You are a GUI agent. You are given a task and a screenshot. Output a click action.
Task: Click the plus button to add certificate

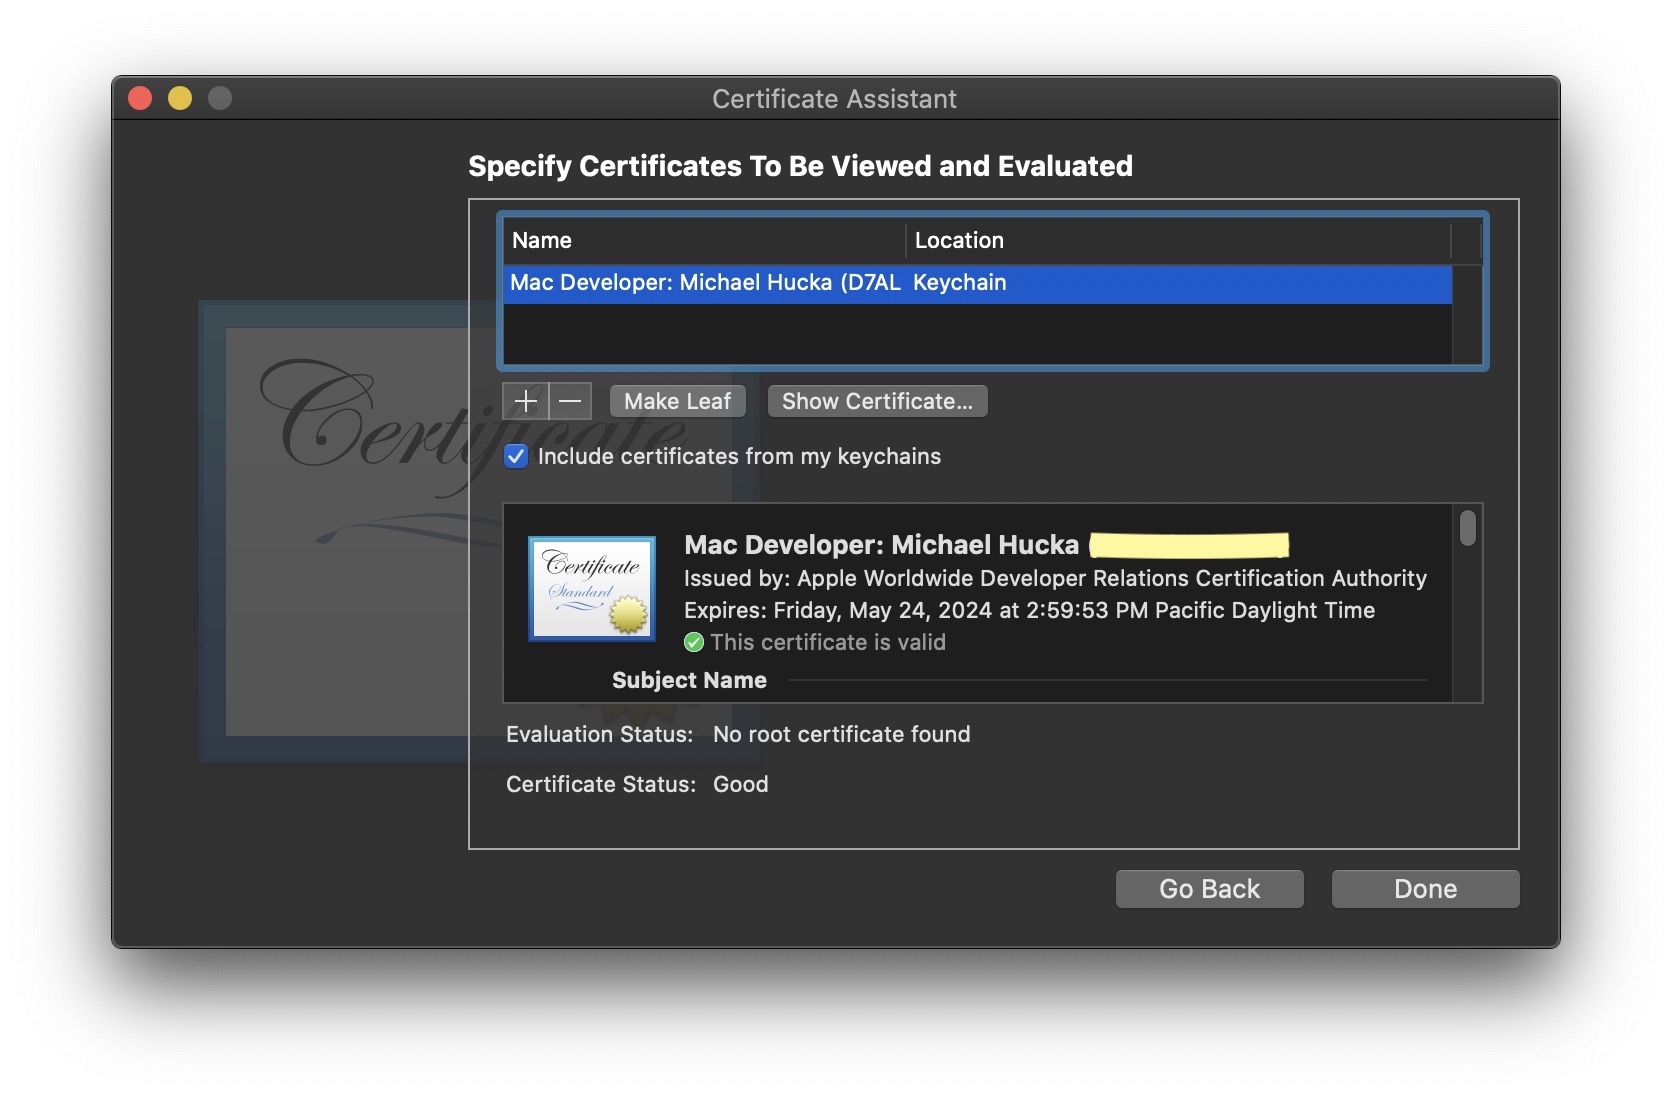[525, 401]
